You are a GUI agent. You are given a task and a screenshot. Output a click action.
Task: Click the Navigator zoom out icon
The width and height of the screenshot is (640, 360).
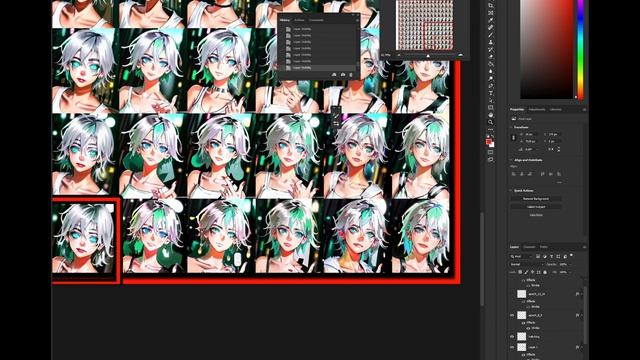[x=399, y=55]
